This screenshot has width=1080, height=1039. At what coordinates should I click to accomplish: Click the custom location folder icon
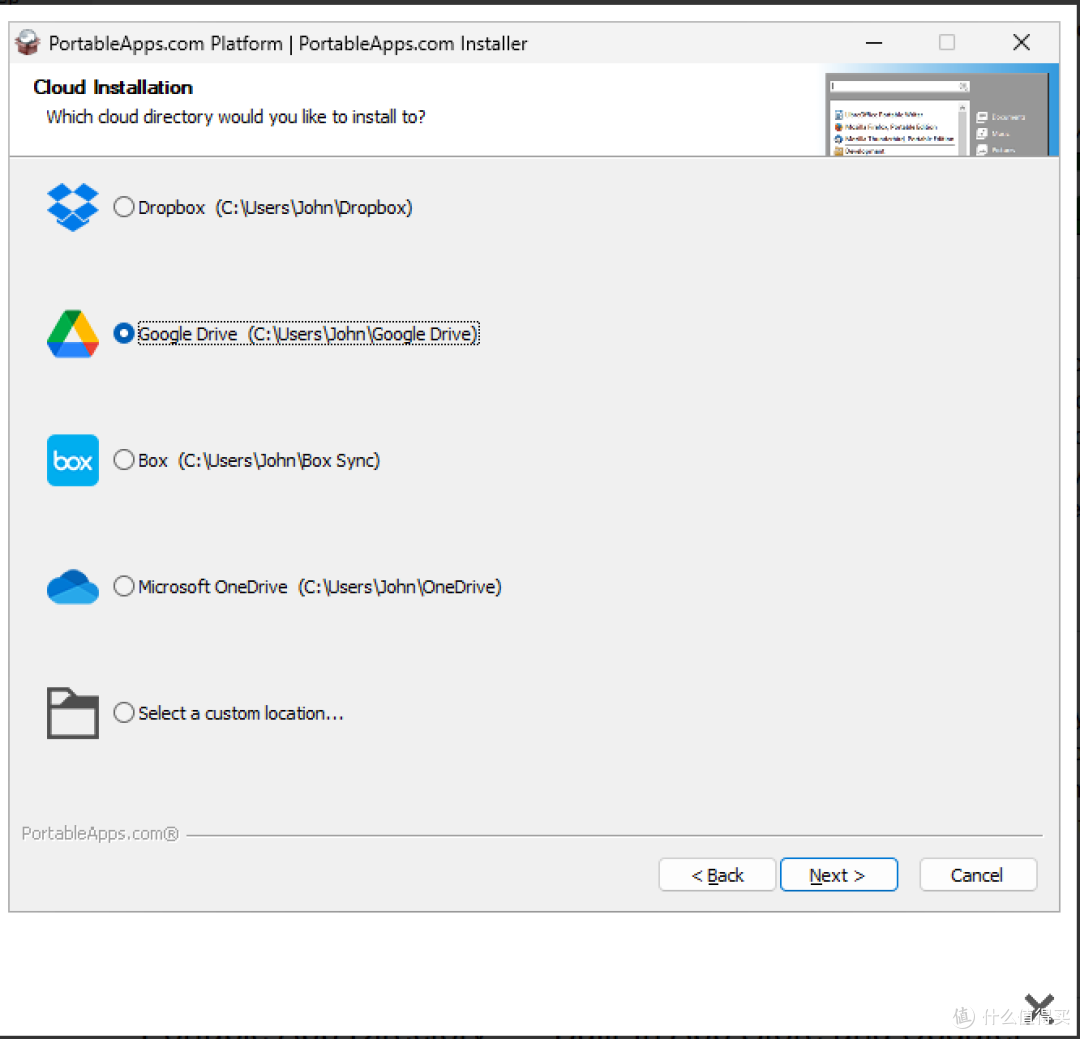pyautogui.click(x=73, y=713)
